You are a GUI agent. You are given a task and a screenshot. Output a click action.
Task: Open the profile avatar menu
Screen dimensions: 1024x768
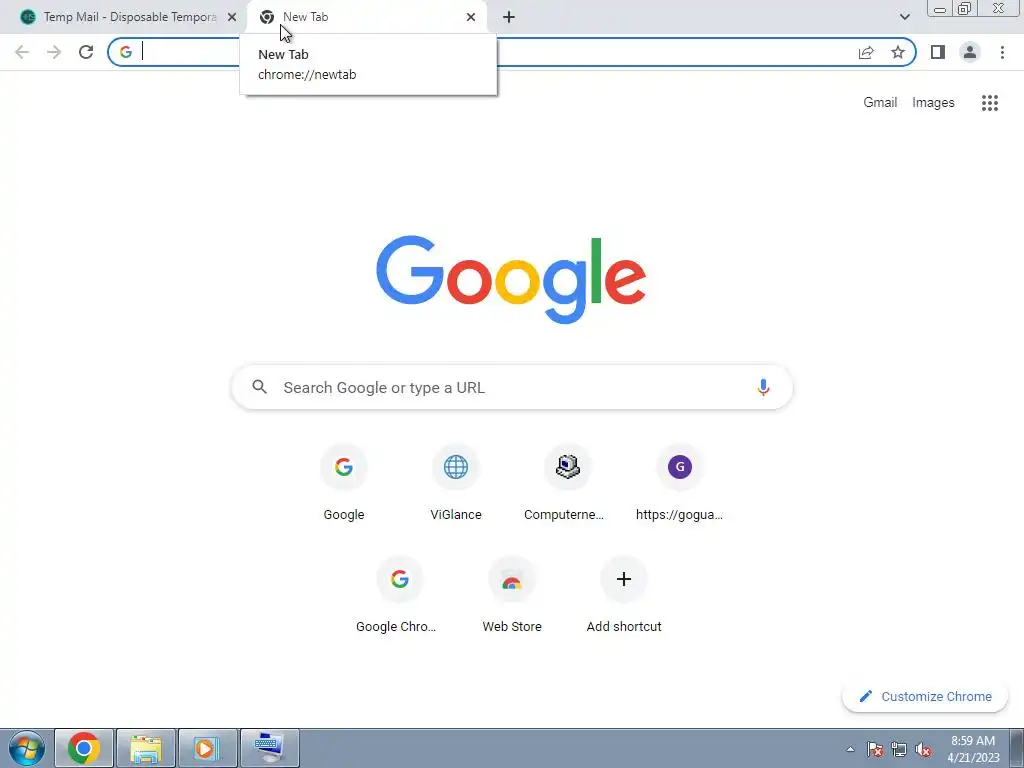pos(970,52)
